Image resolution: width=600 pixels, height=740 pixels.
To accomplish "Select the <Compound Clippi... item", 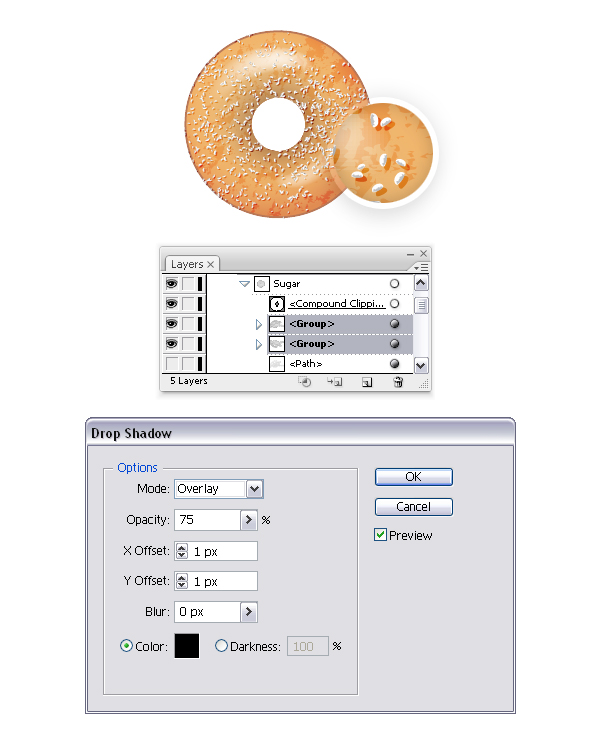I will (337, 304).
